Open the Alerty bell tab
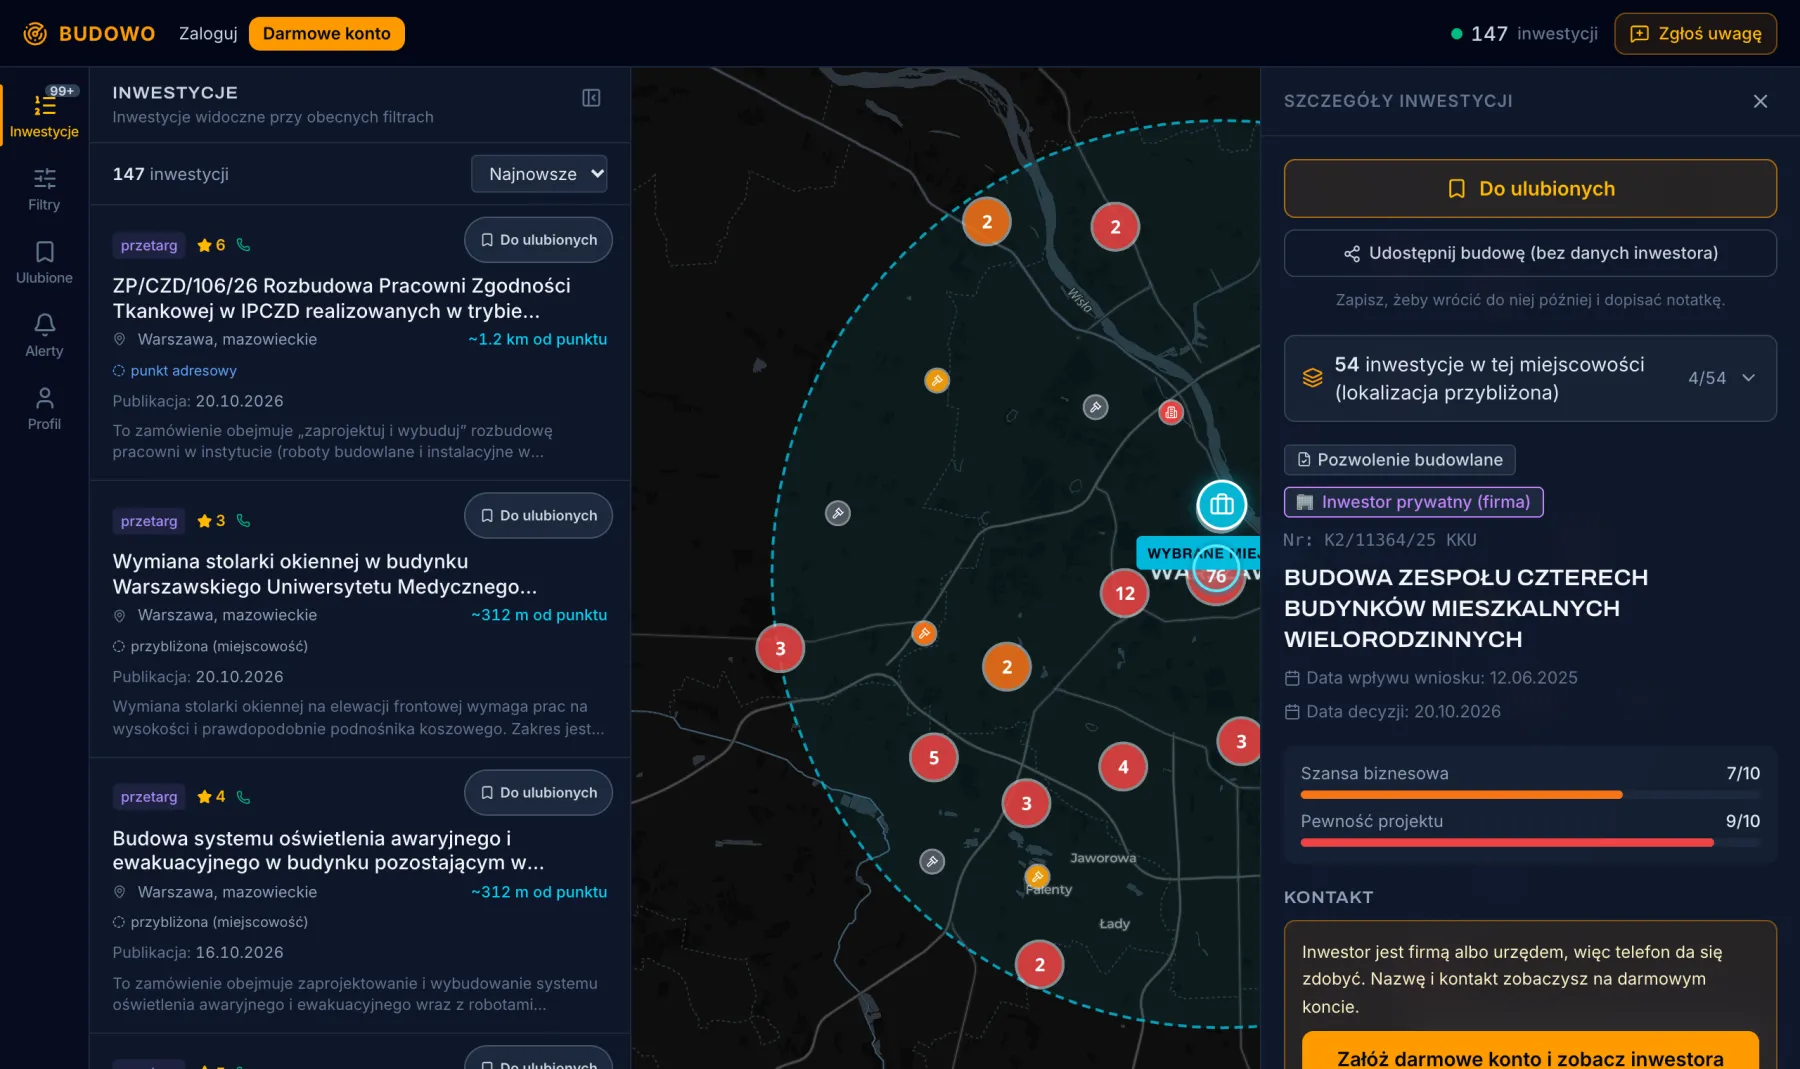This screenshot has height=1069, width=1800. point(44,335)
